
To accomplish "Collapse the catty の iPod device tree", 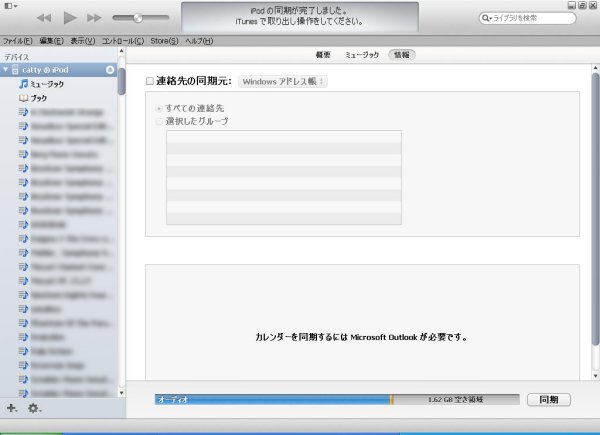I will (6, 70).
